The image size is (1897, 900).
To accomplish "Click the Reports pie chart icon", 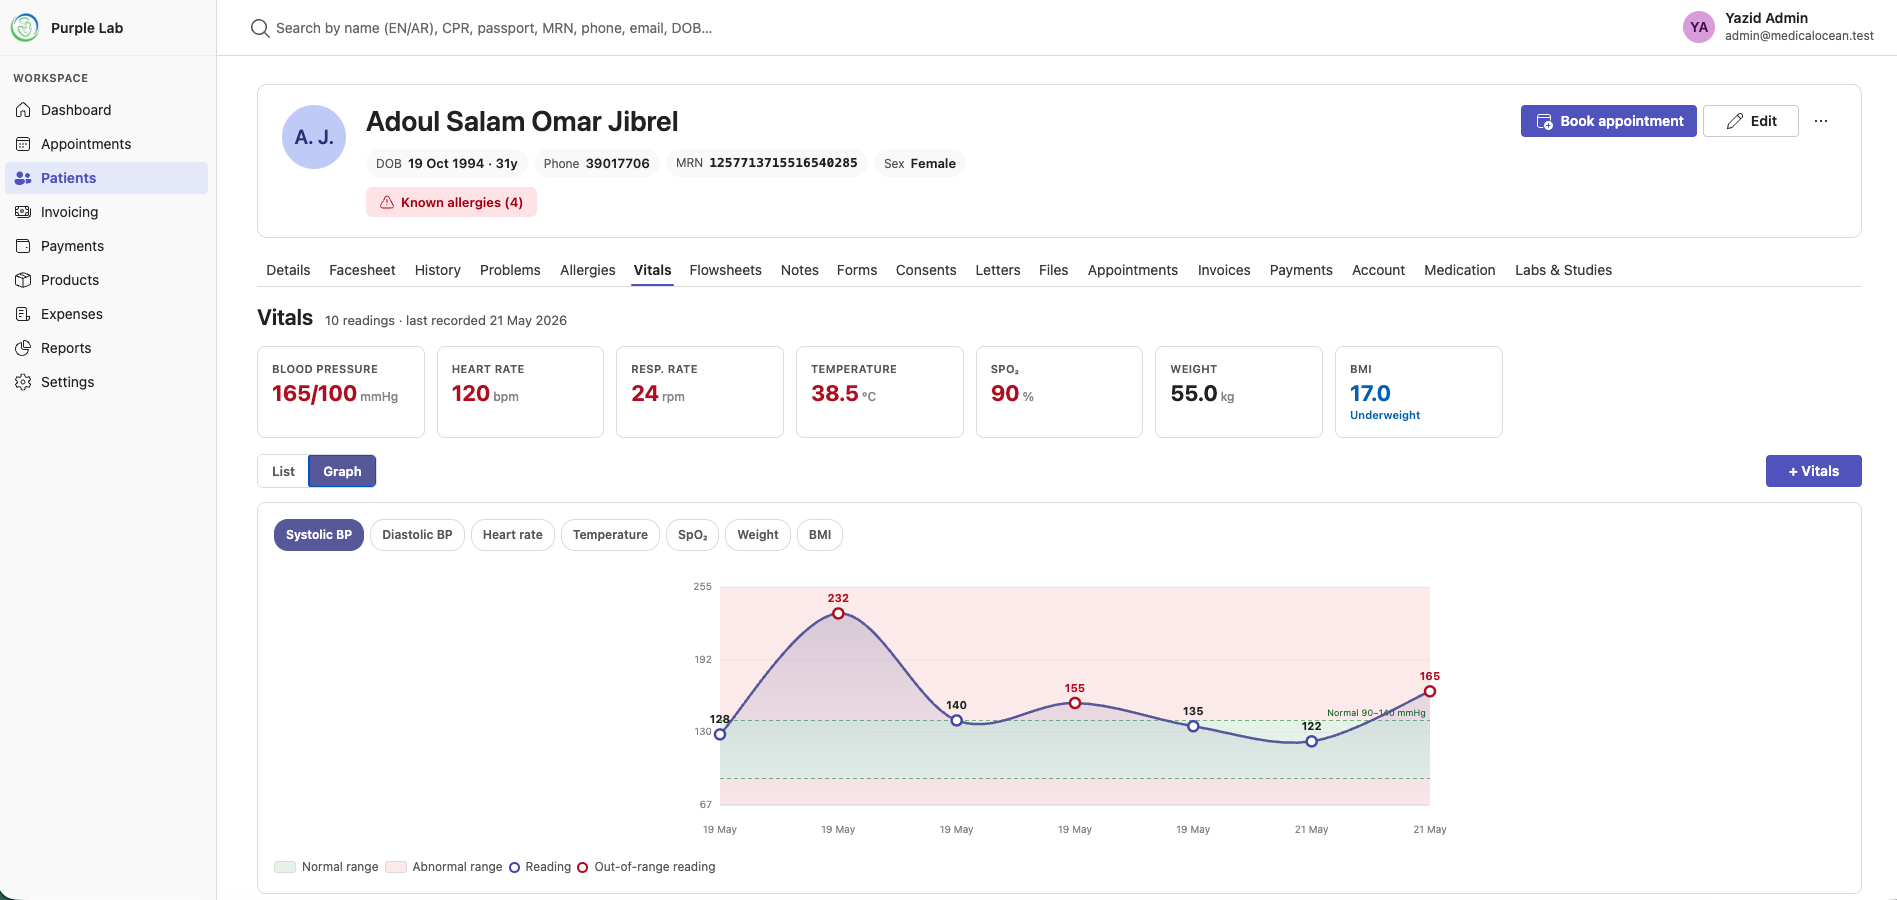I will click(x=23, y=348).
